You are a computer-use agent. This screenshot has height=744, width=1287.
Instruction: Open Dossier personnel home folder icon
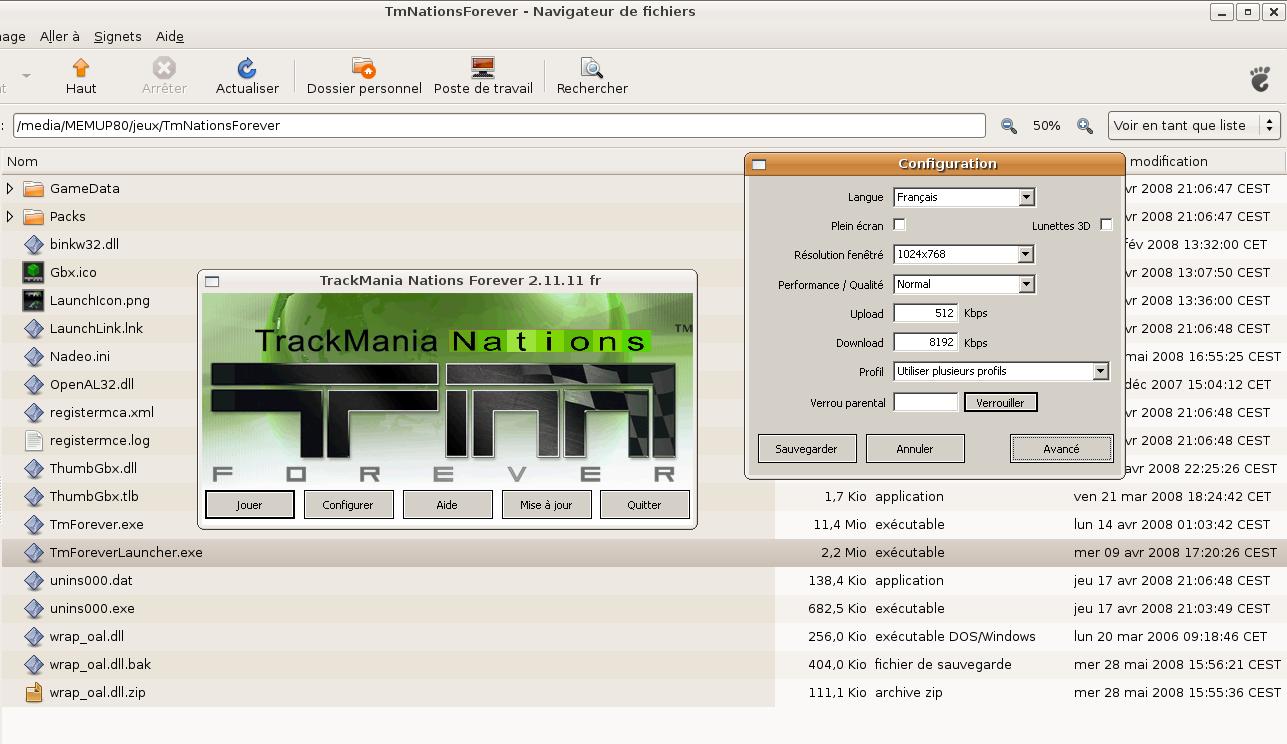click(364, 67)
